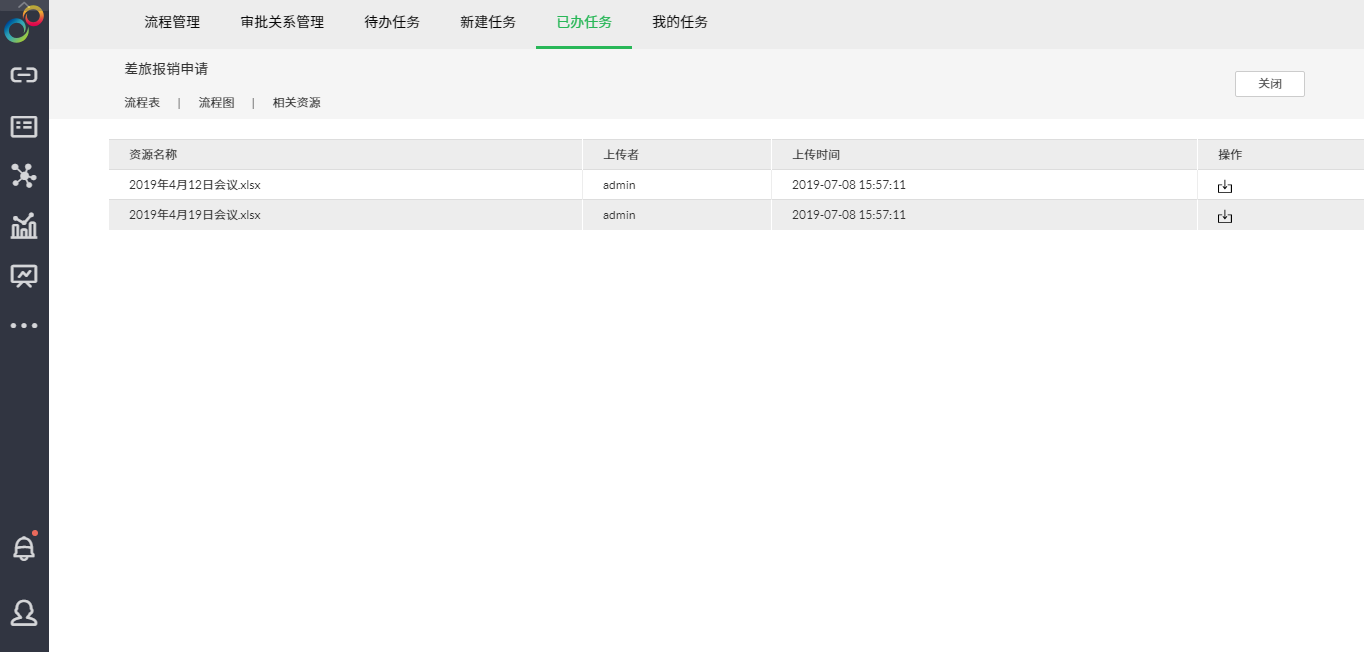Switch to the 流程管理 tab
Viewport: 1364px width, 652px height.
click(172, 22)
